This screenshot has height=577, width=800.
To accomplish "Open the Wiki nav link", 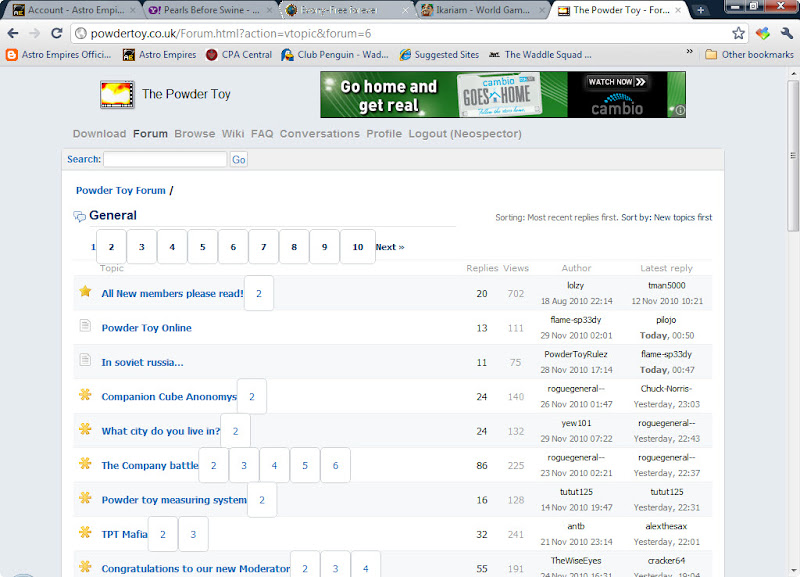I will pyautogui.click(x=233, y=134).
